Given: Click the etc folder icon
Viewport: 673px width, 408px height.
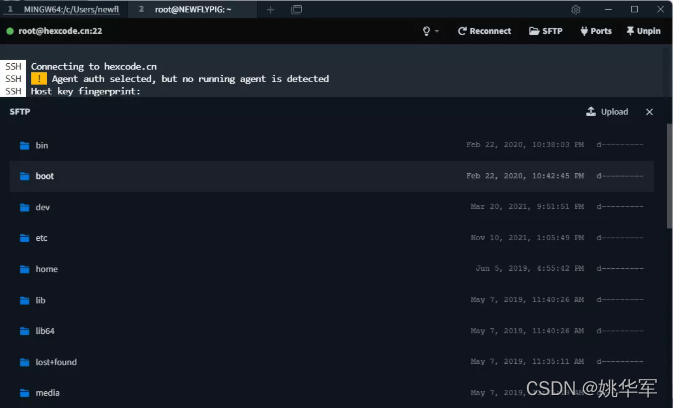Looking at the screenshot, I should click(24, 238).
